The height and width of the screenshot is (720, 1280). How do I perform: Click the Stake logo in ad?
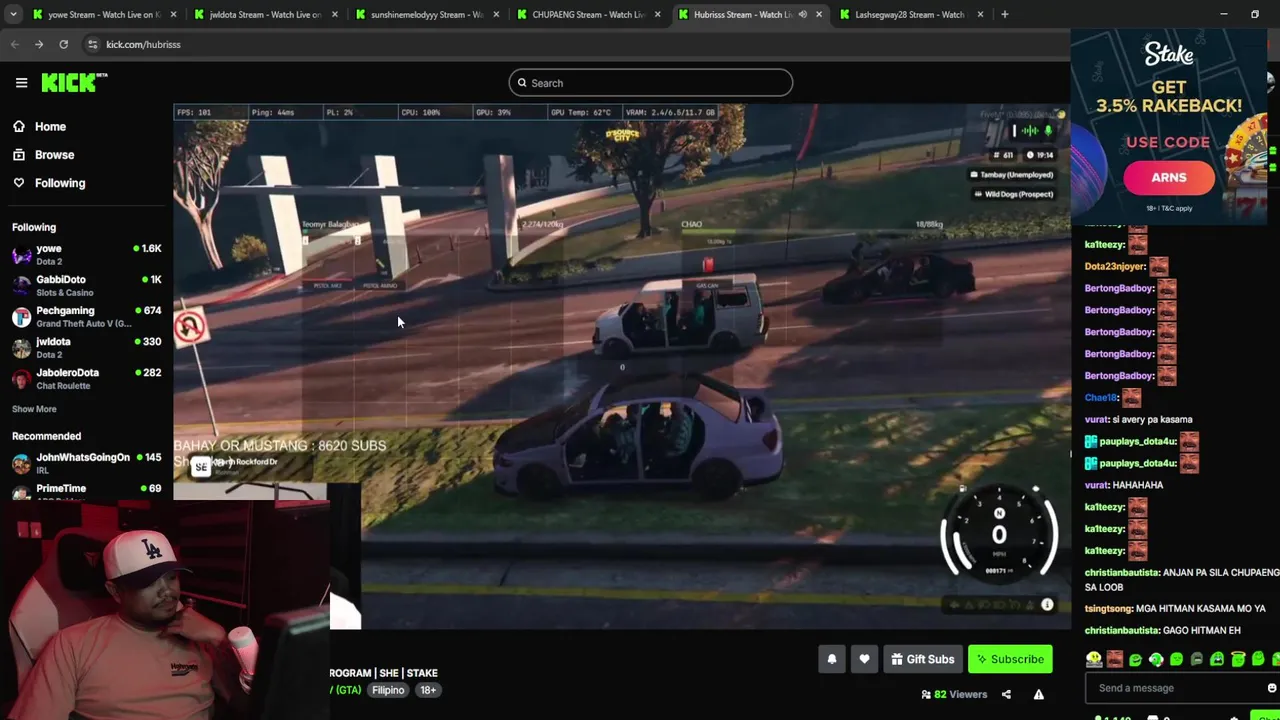tap(1168, 54)
